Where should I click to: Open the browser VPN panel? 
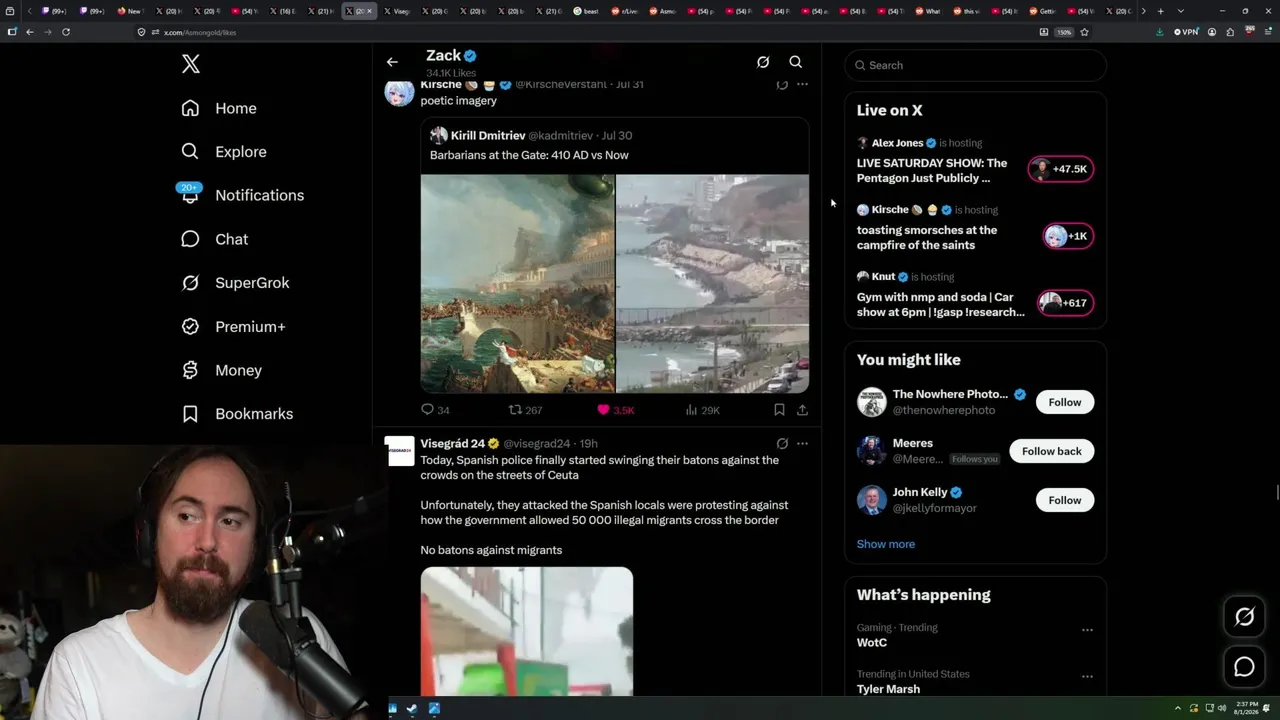1186,32
